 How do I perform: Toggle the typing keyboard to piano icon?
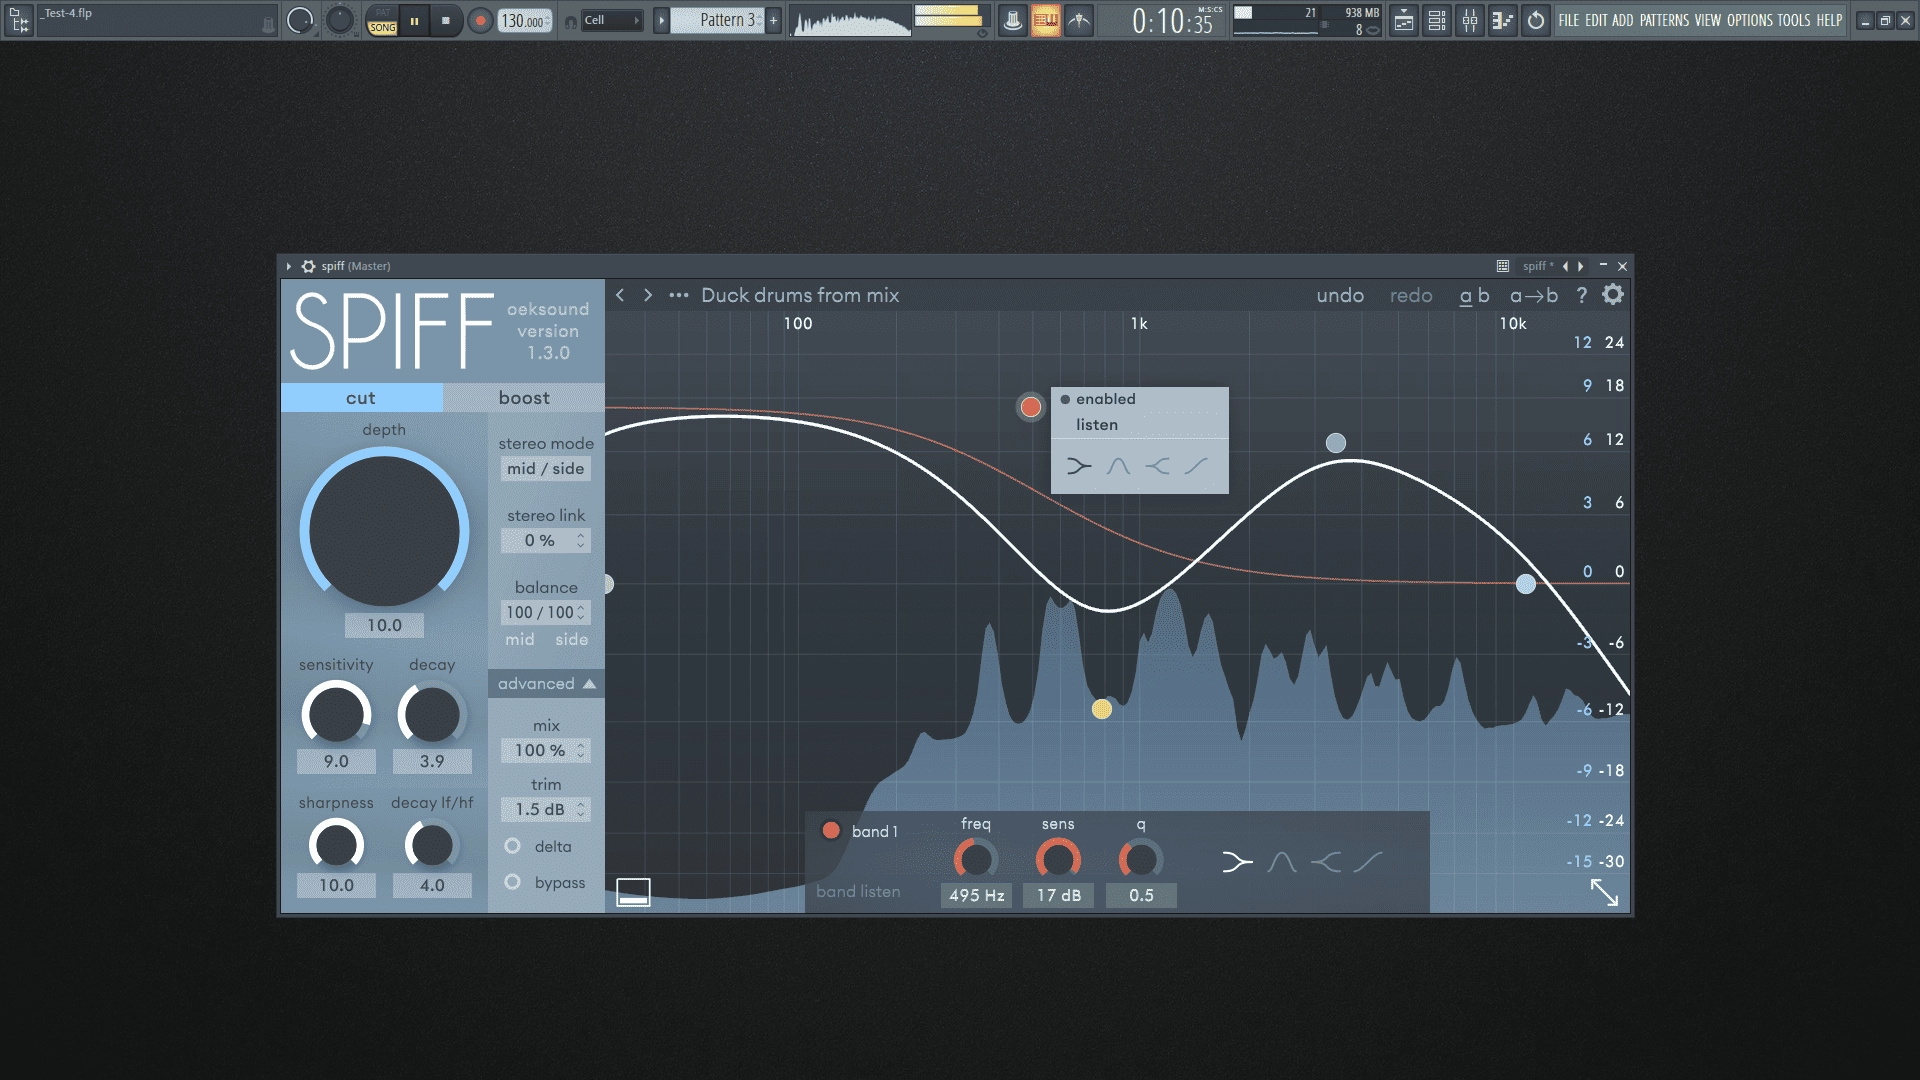[x=1045, y=20]
